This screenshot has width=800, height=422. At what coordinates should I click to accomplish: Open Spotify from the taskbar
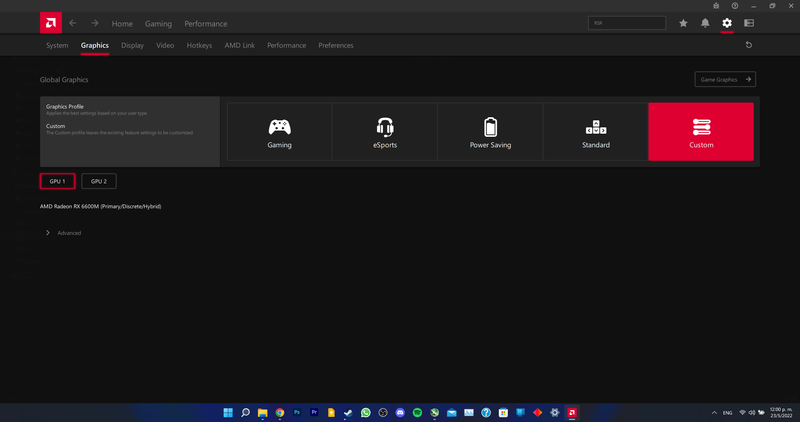tap(417, 412)
